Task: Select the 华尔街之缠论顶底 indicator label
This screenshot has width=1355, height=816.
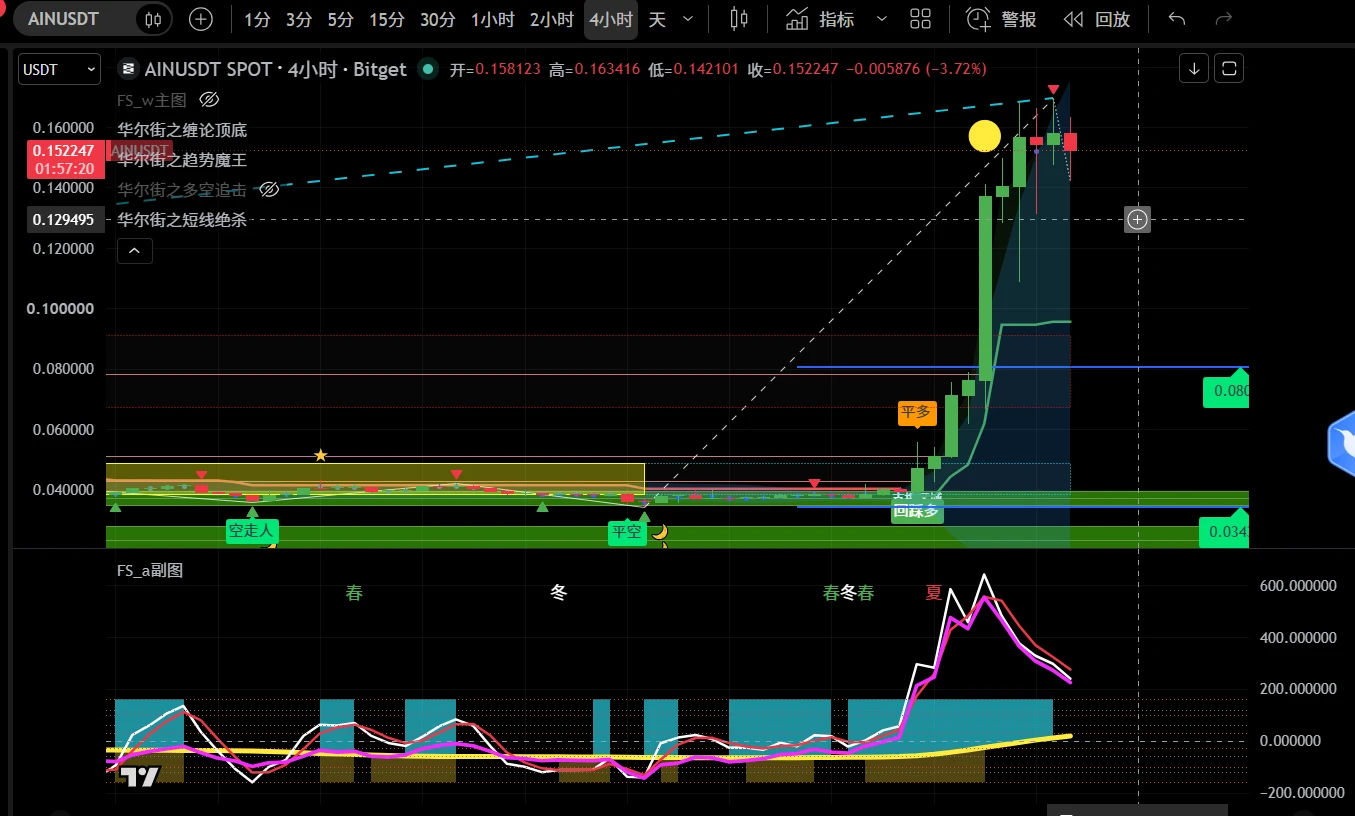Action: pyautogui.click(x=182, y=129)
